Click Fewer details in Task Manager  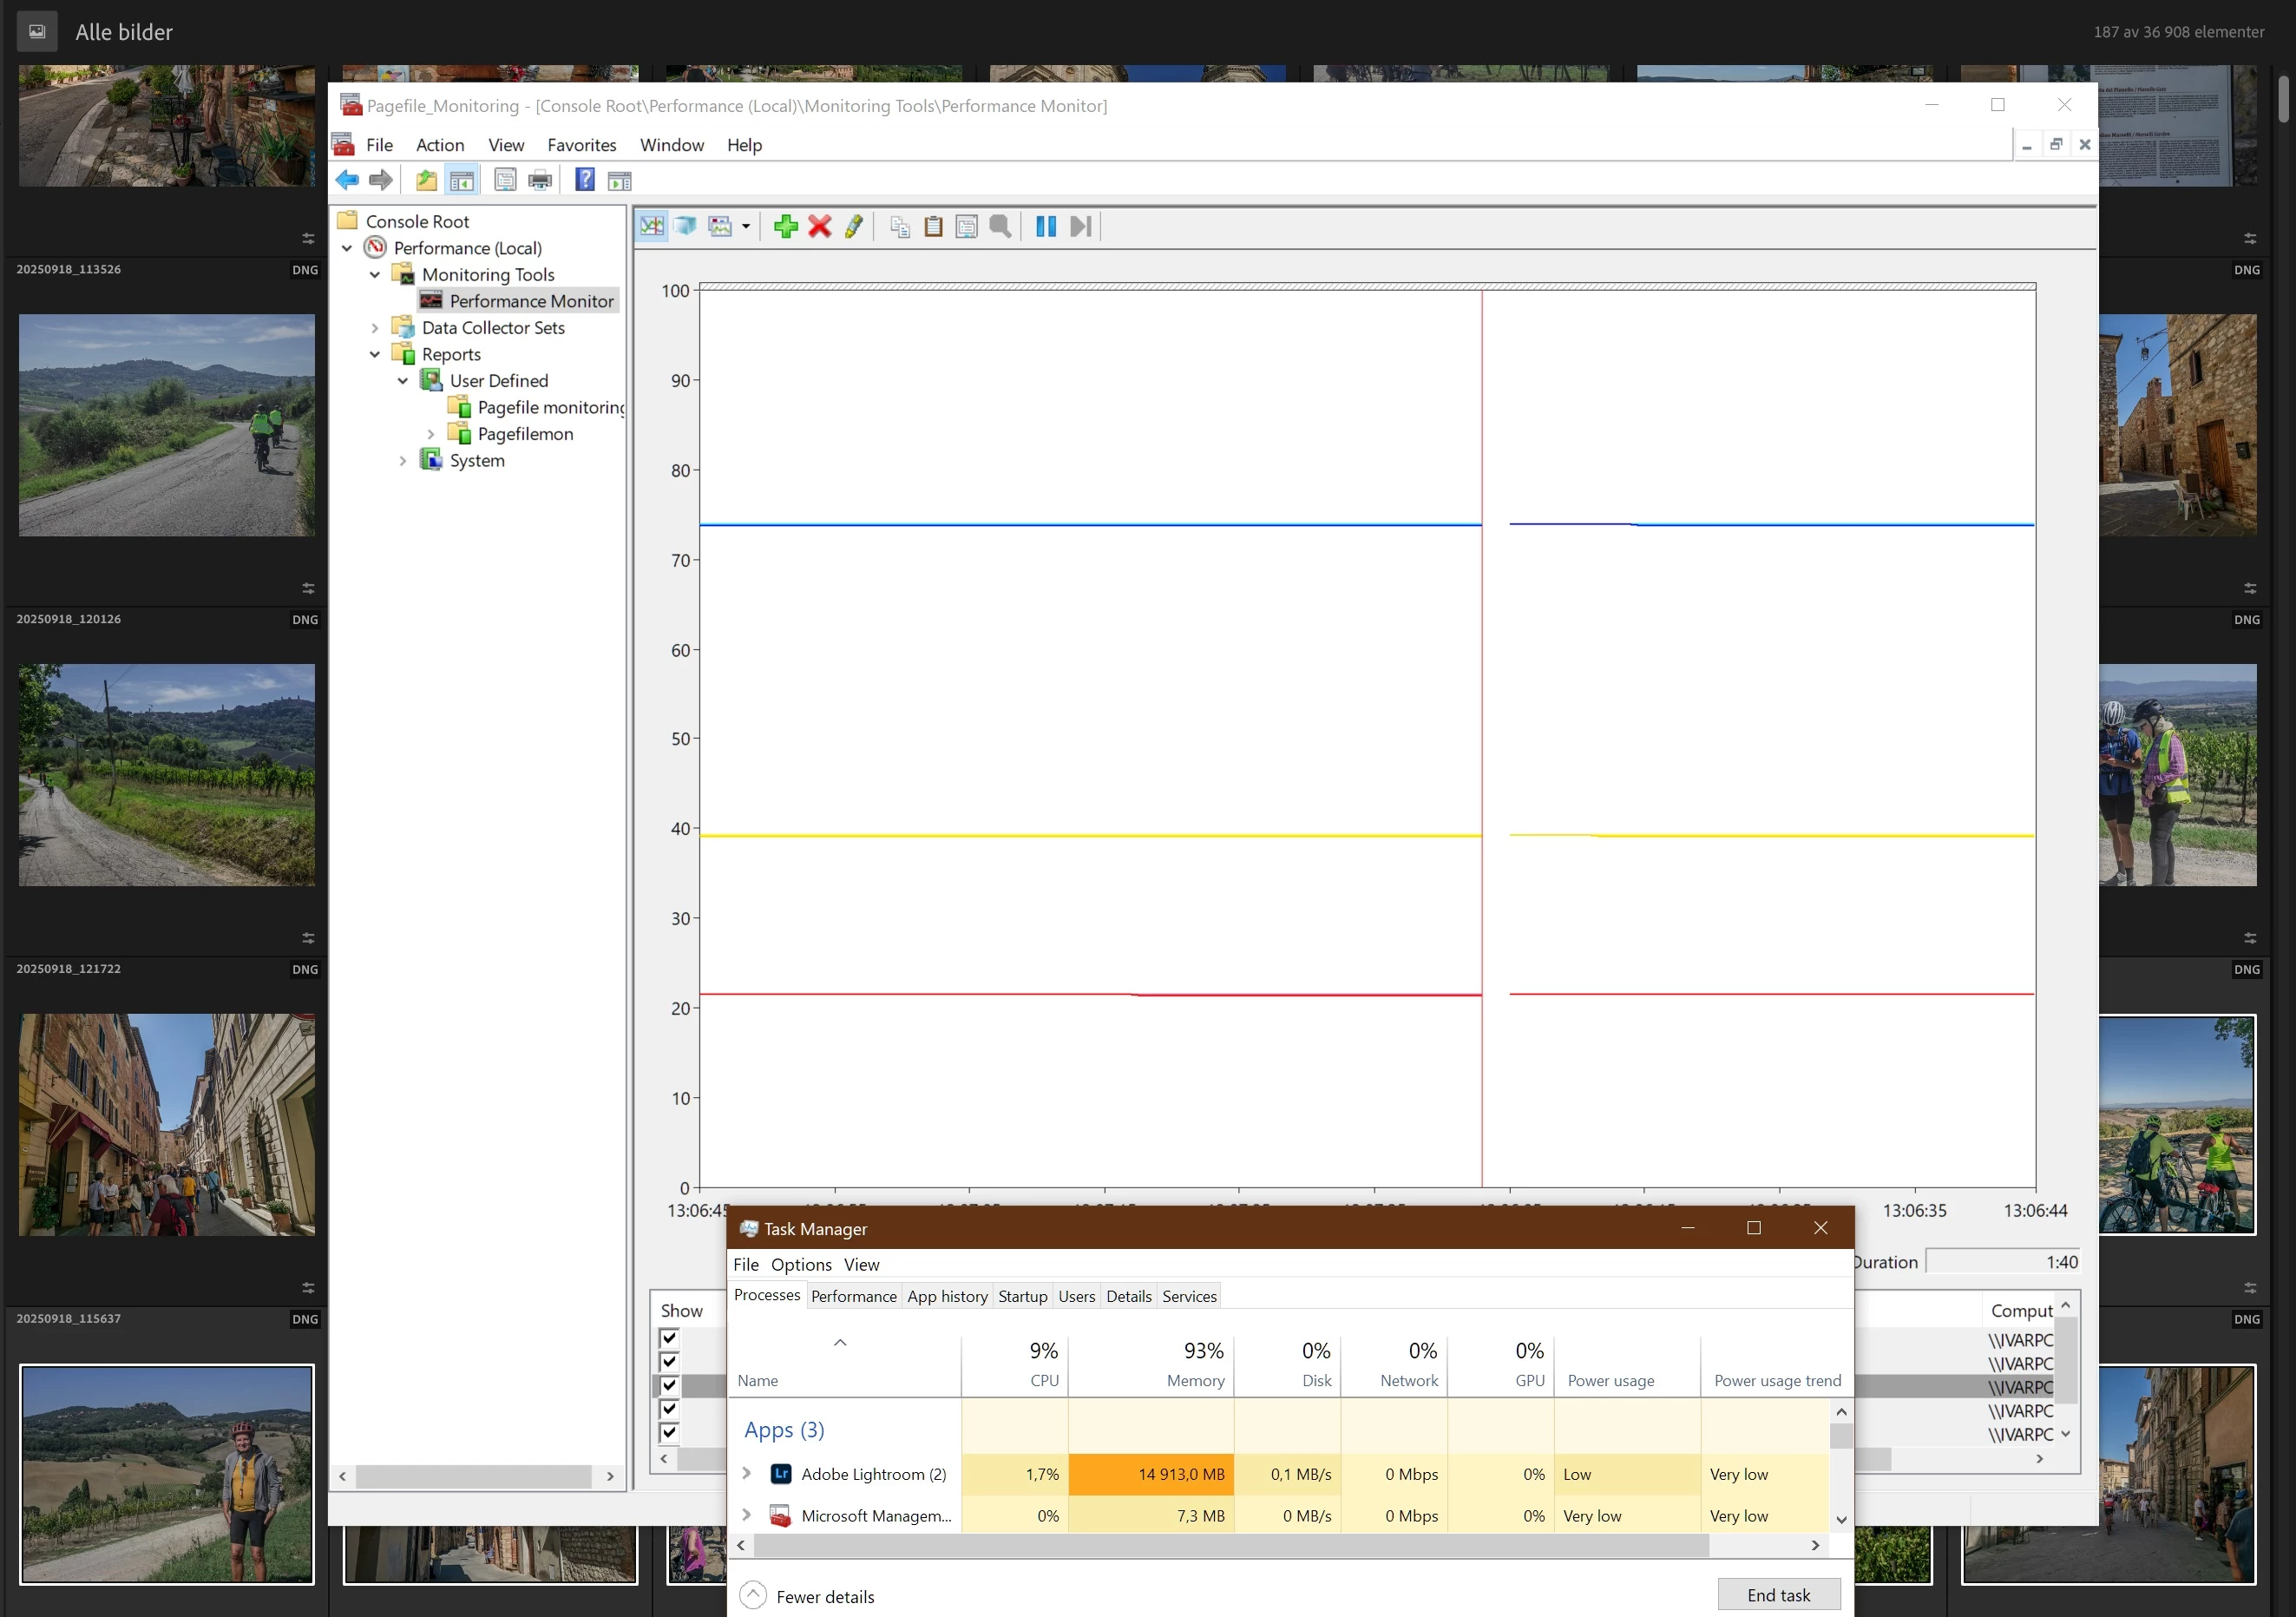coord(824,1597)
